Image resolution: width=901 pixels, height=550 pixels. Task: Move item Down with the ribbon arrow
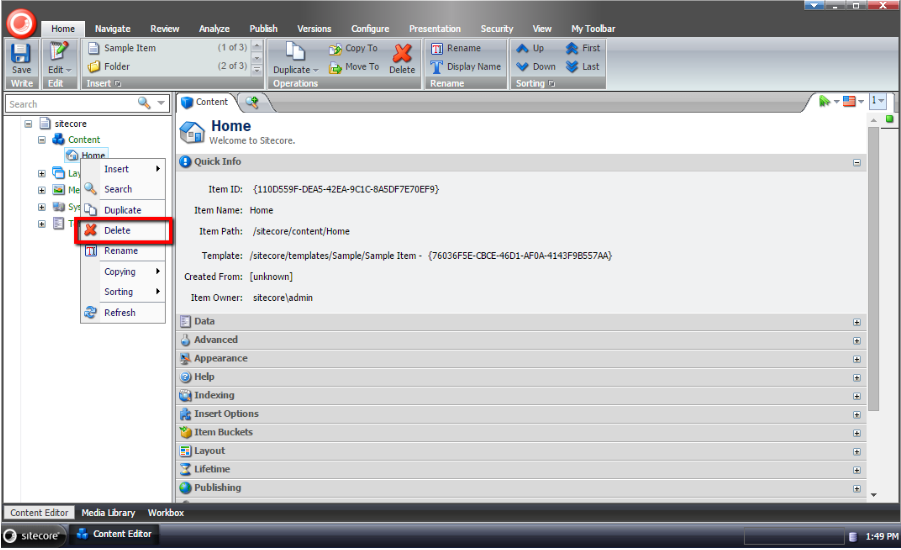[x=536, y=67]
